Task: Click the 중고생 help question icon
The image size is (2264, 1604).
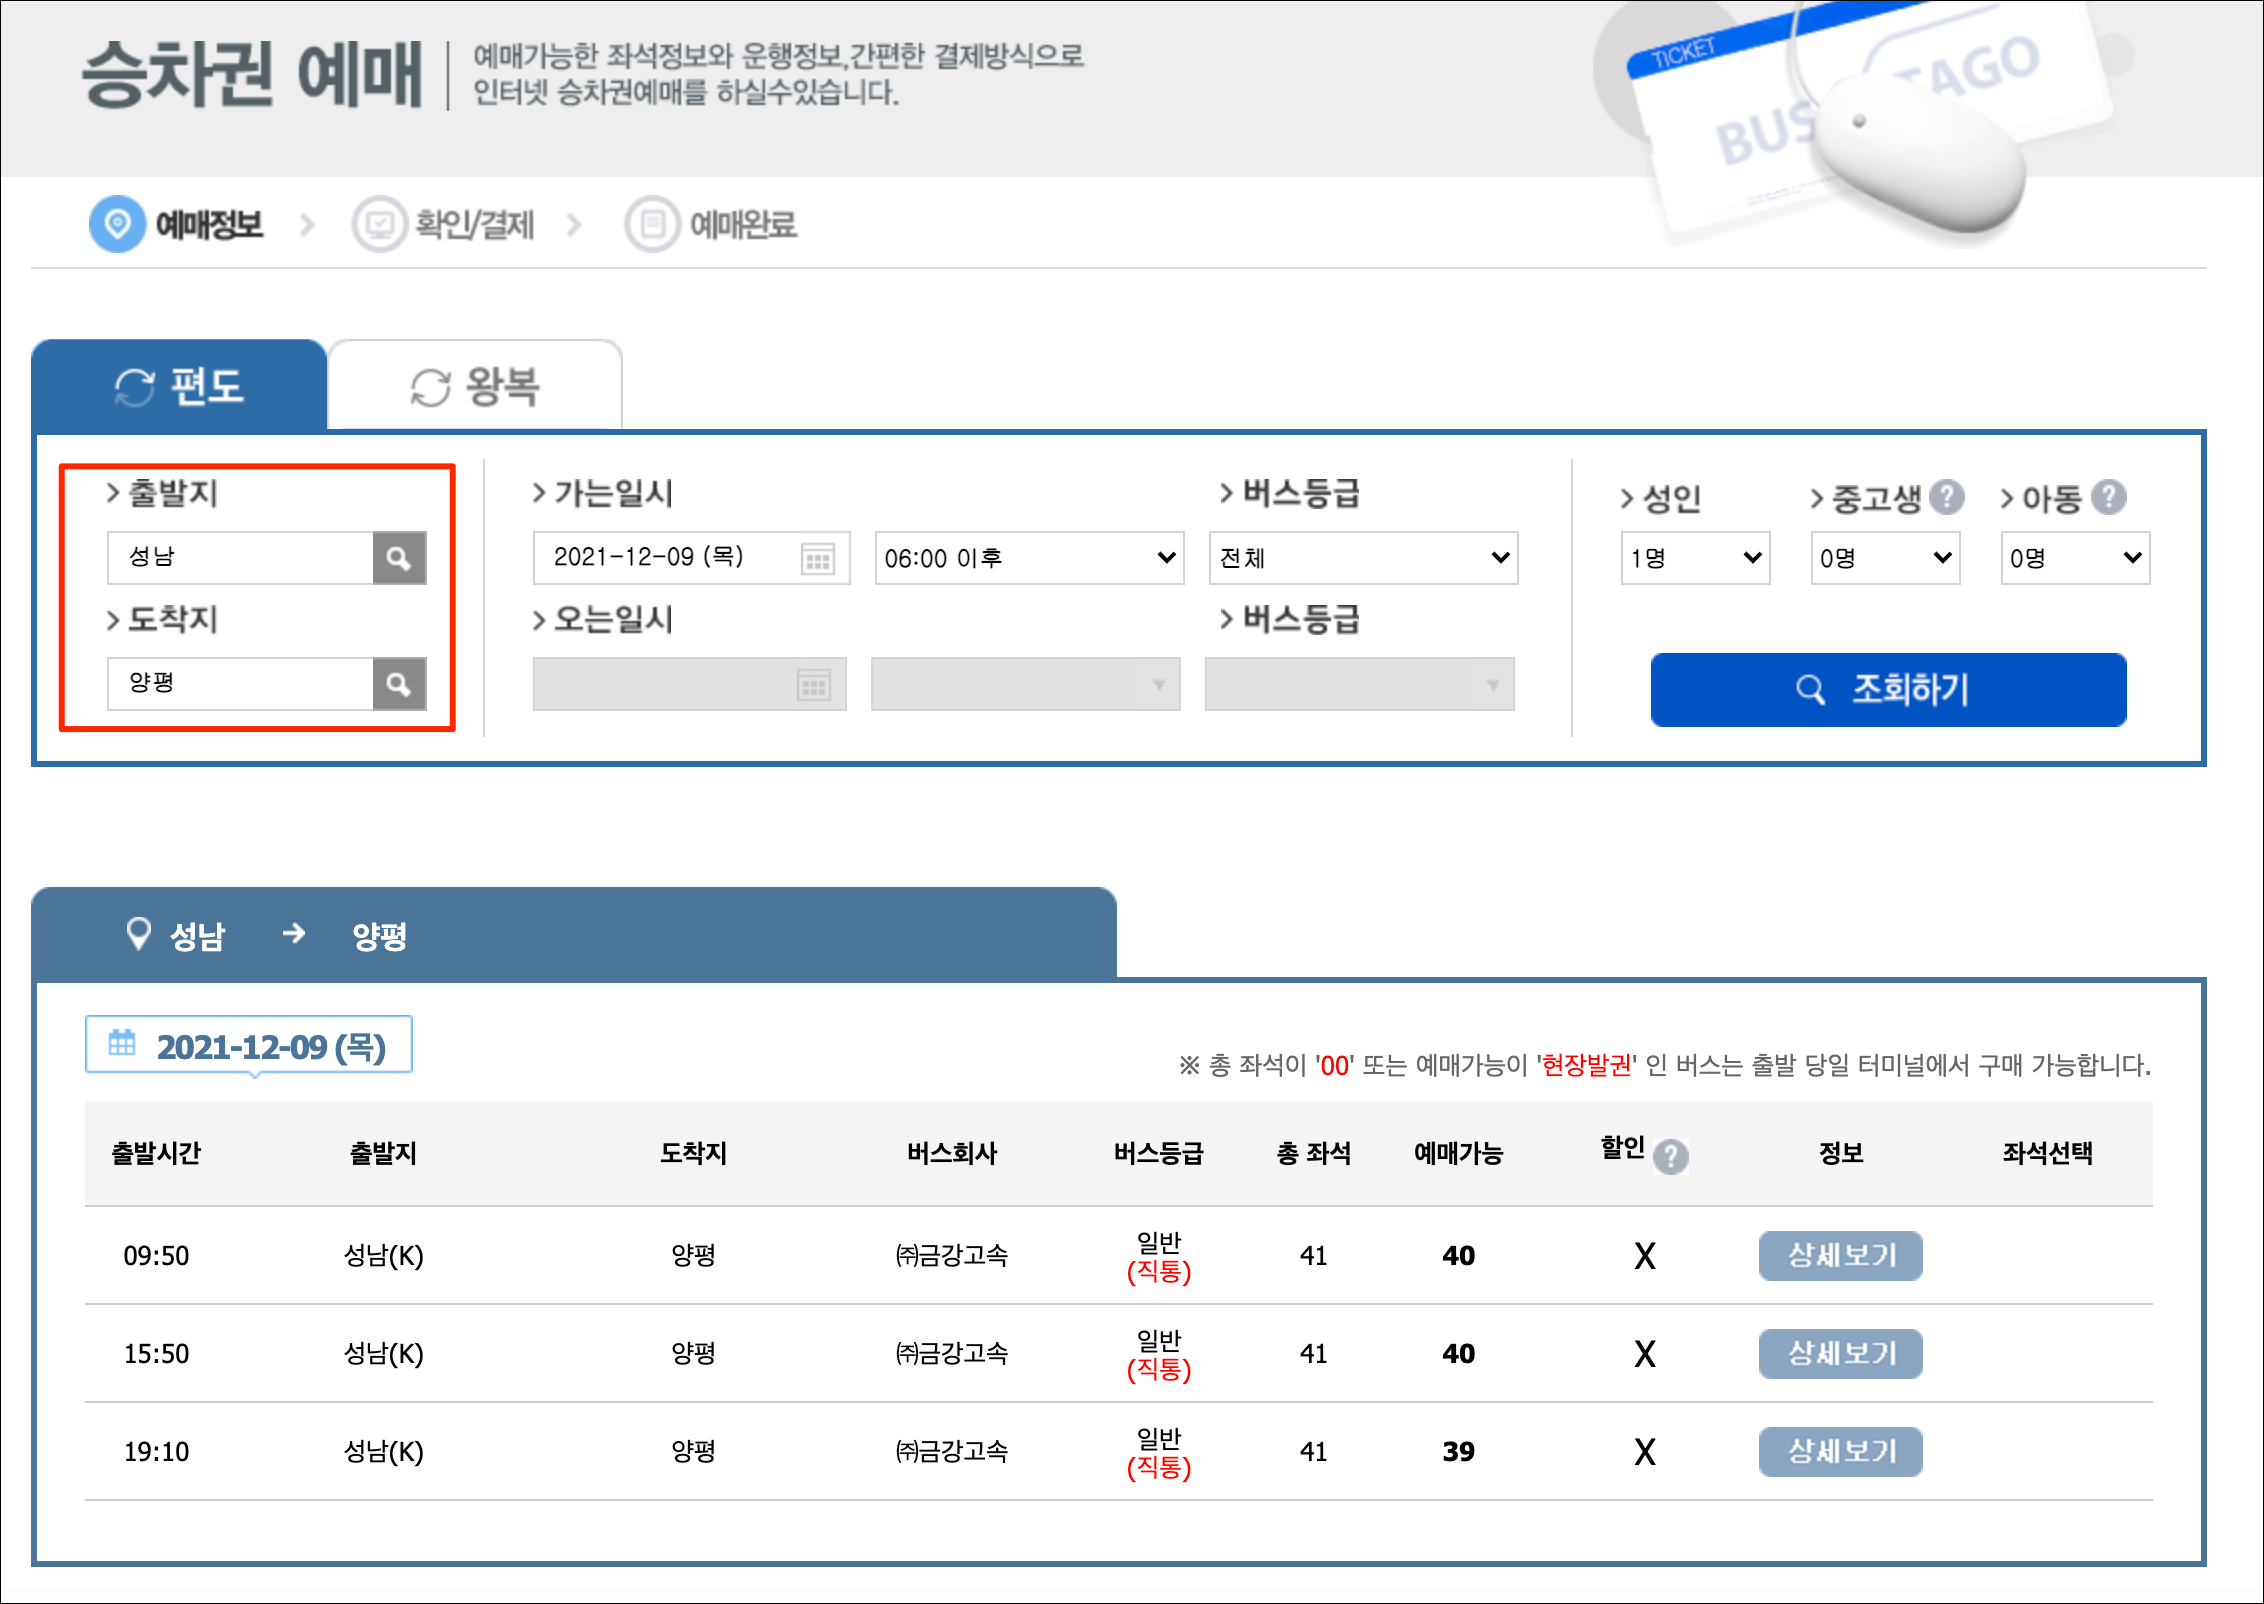Action: [1946, 497]
